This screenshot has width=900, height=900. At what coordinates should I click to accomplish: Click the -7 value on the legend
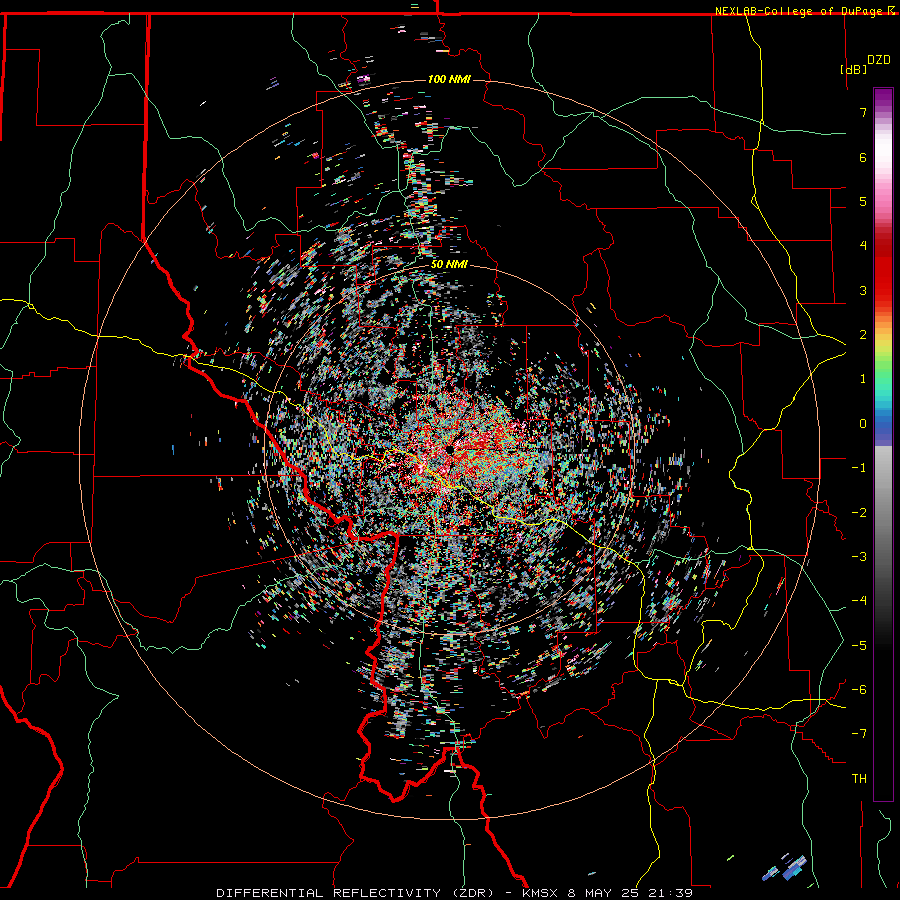[x=859, y=734]
